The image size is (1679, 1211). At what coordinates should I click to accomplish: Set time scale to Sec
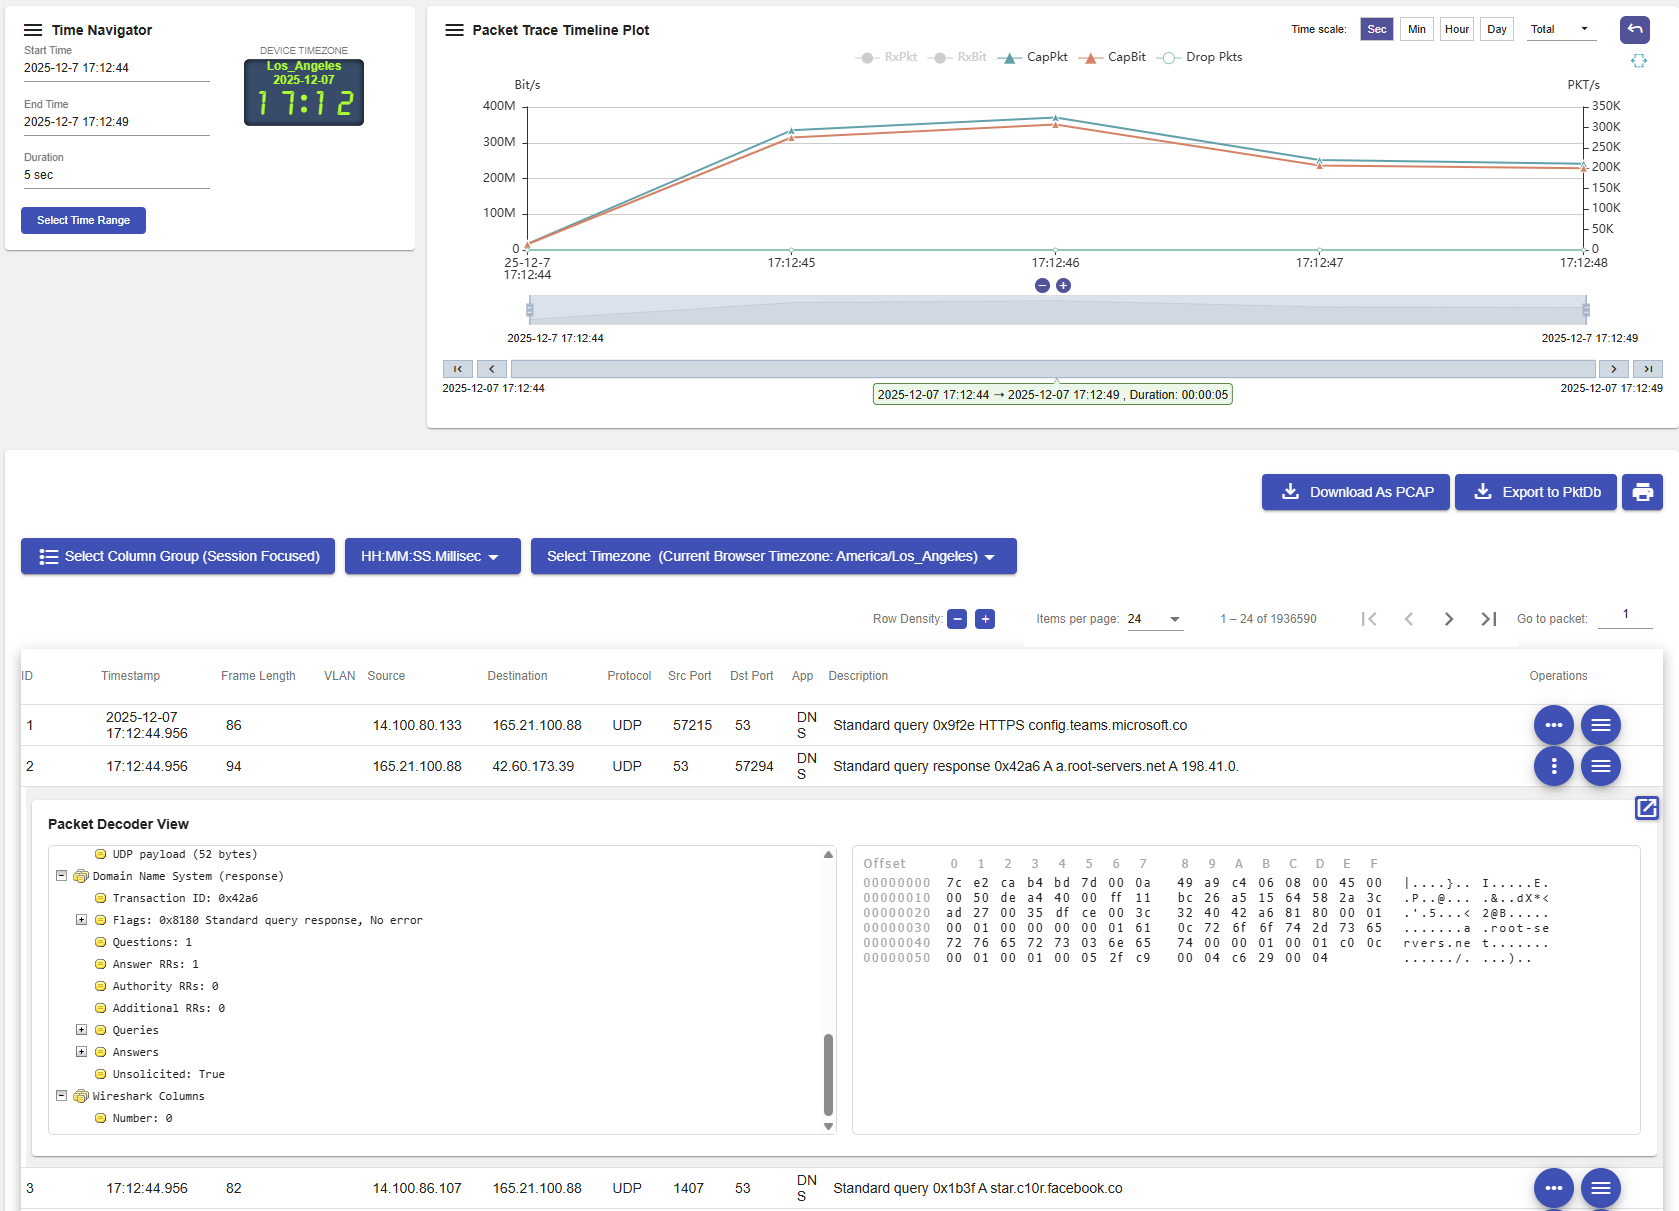pos(1377,29)
